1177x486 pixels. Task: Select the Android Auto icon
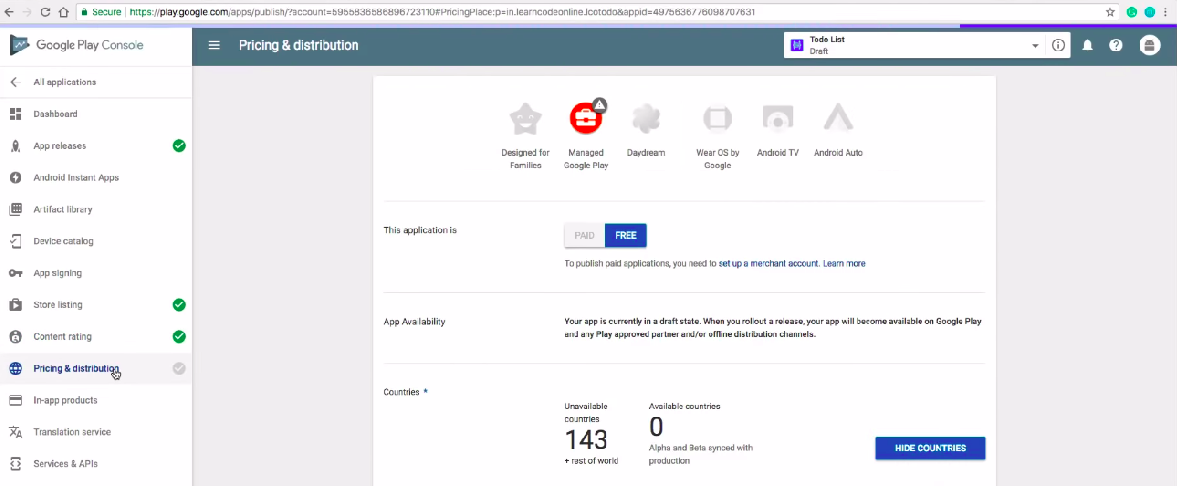point(837,119)
